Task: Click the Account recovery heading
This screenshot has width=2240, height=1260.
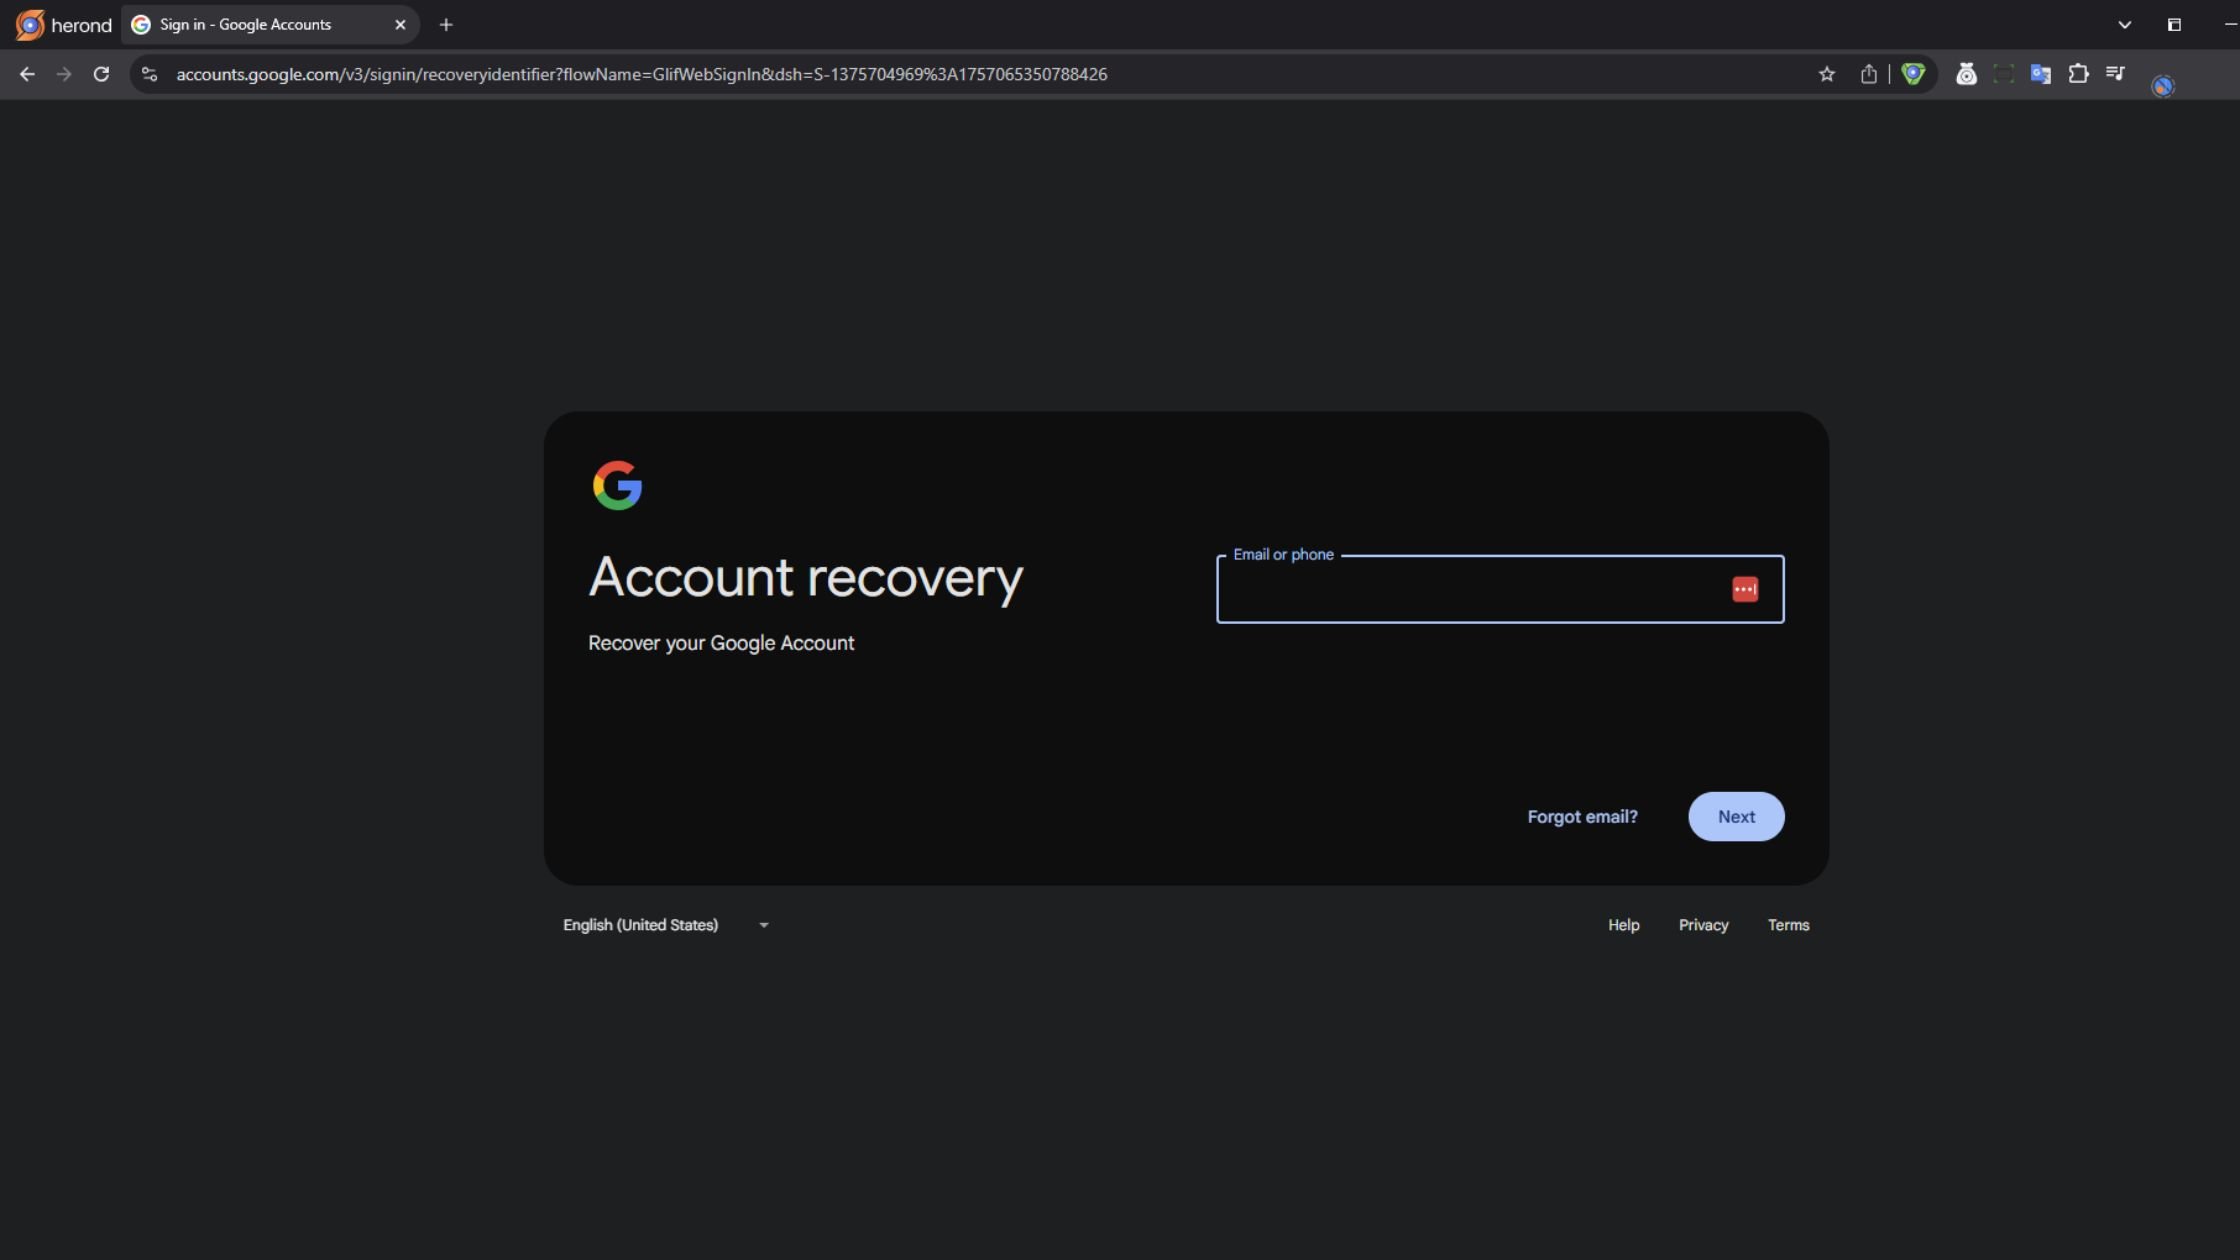Action: 806,577
